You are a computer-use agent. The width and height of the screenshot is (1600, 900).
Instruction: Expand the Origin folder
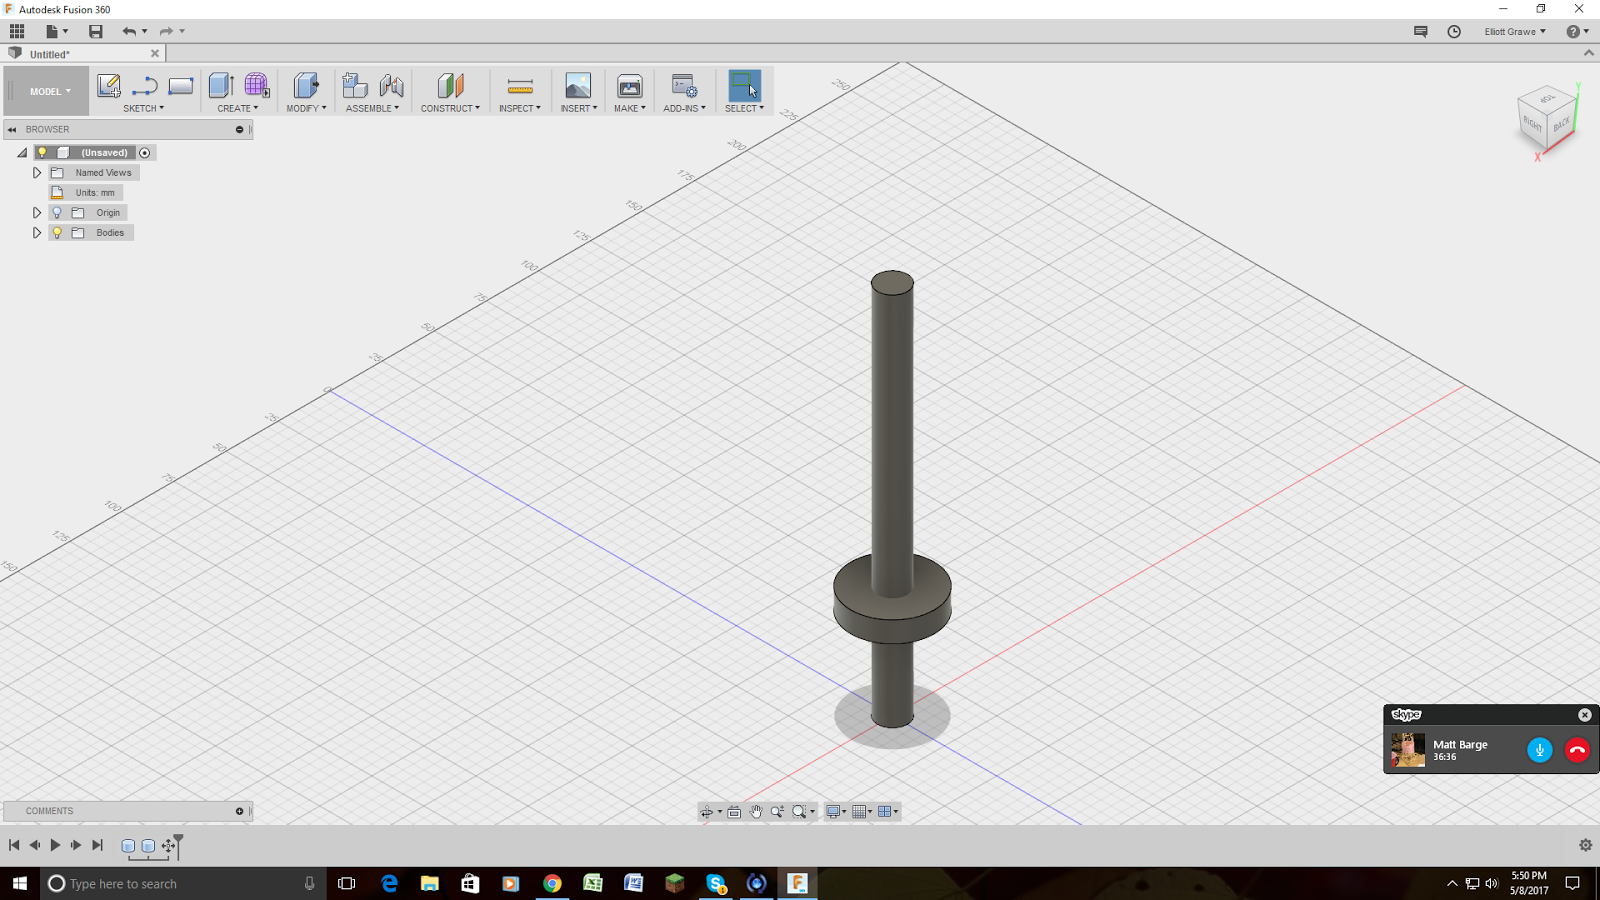pos(37,213)
